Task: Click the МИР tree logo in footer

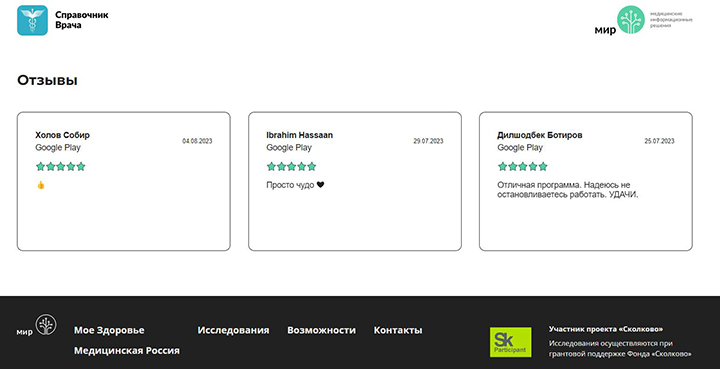Action: (x=37, y=325)
